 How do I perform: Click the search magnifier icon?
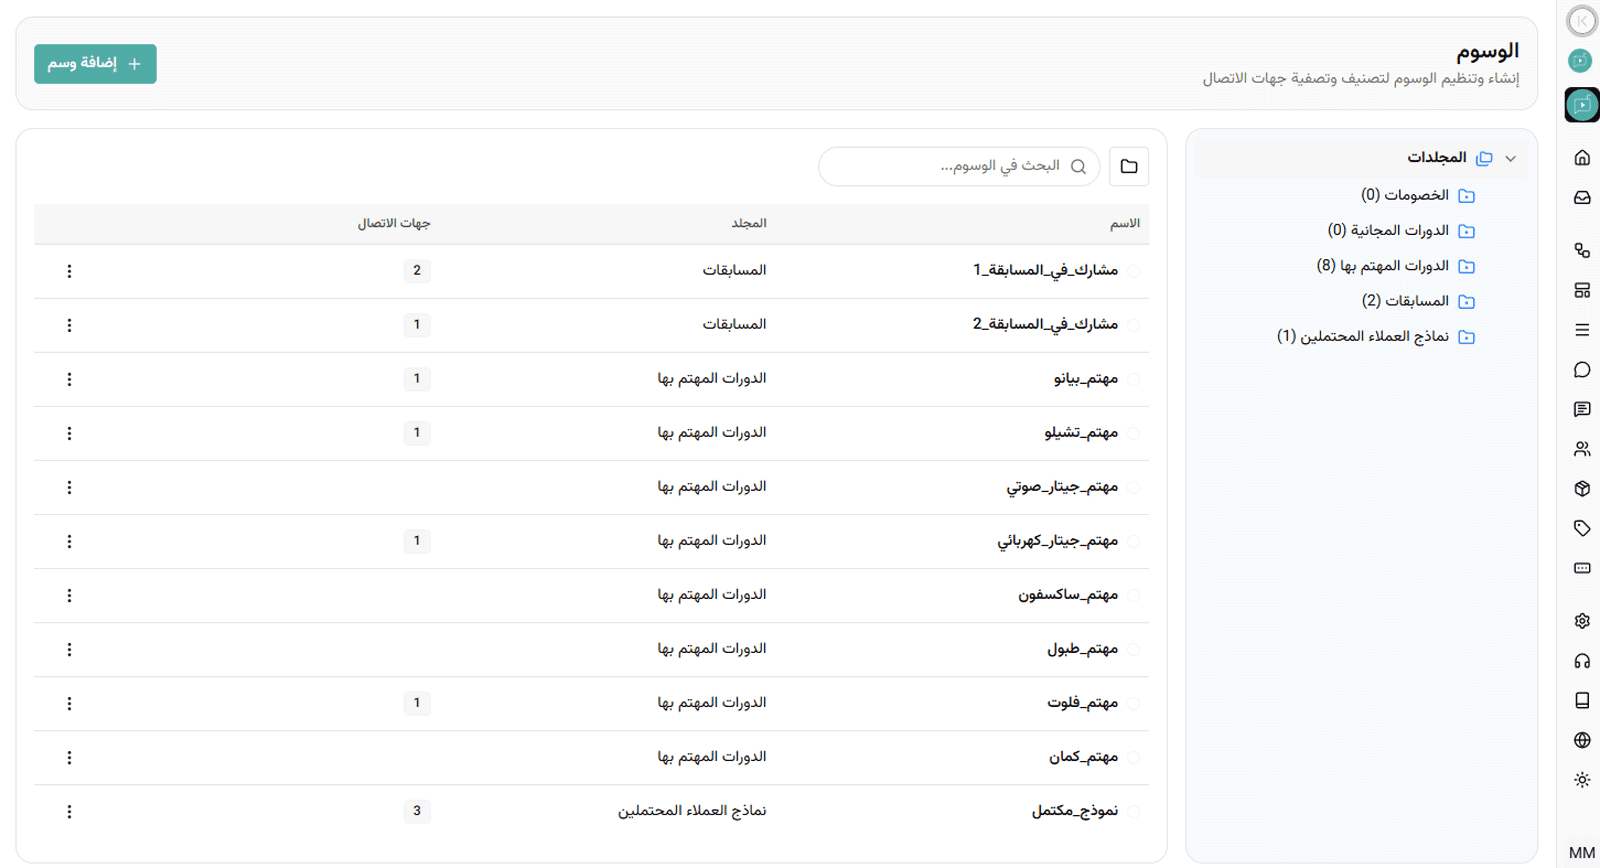pyautogui.click(x=1078, y=167)
